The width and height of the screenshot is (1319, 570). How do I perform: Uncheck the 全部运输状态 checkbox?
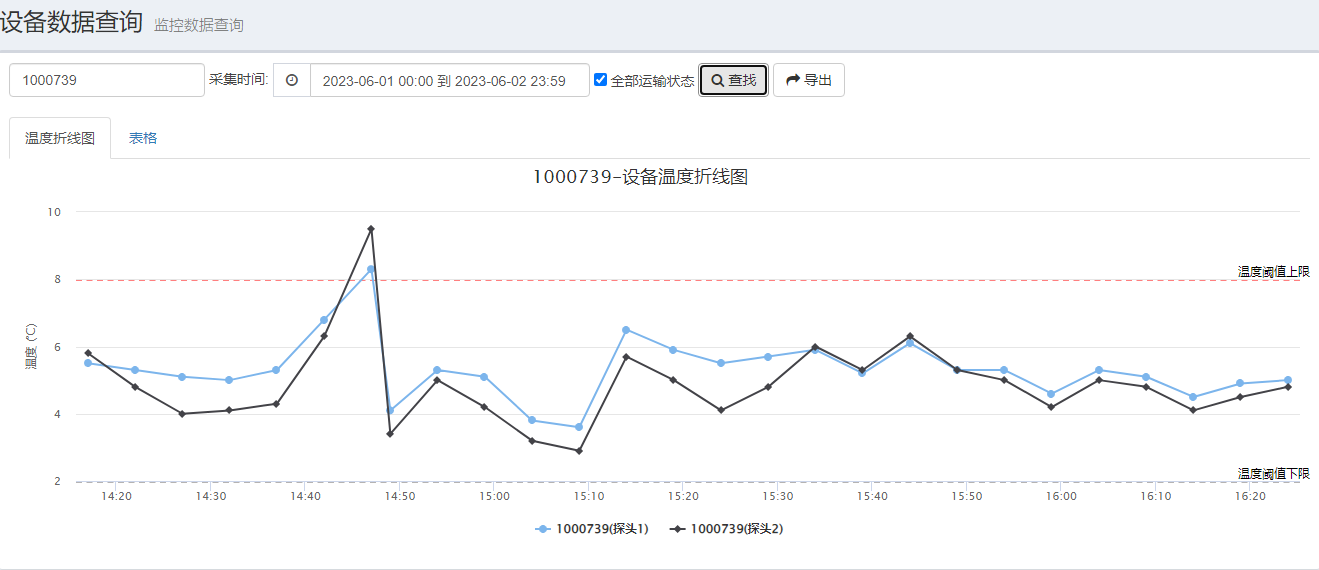[601, 80]
